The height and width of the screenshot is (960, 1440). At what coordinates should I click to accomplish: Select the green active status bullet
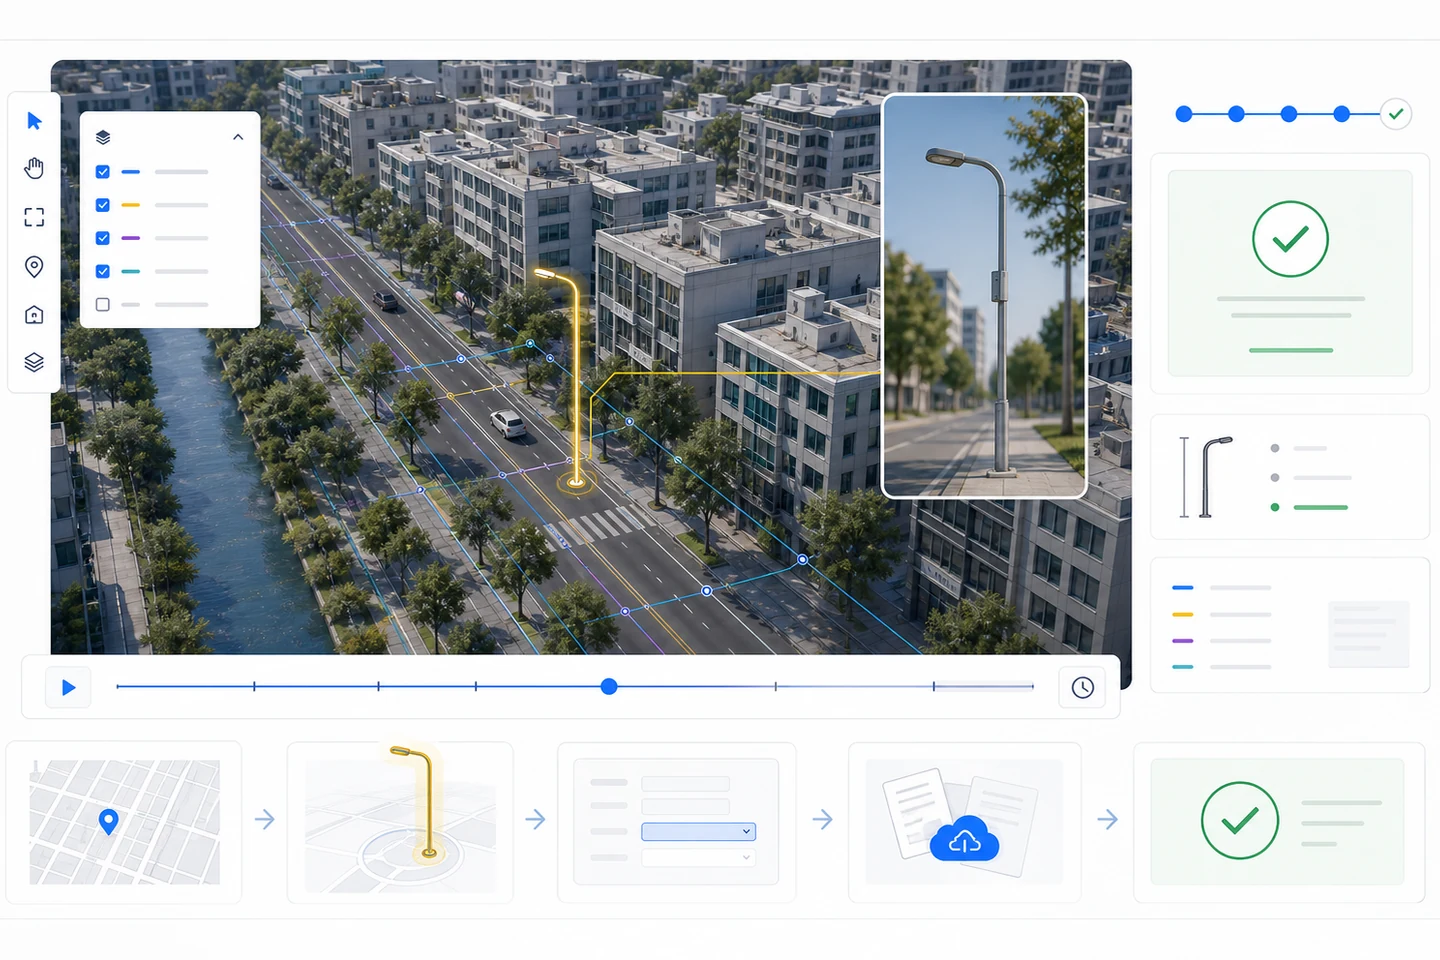(1275, 507)
